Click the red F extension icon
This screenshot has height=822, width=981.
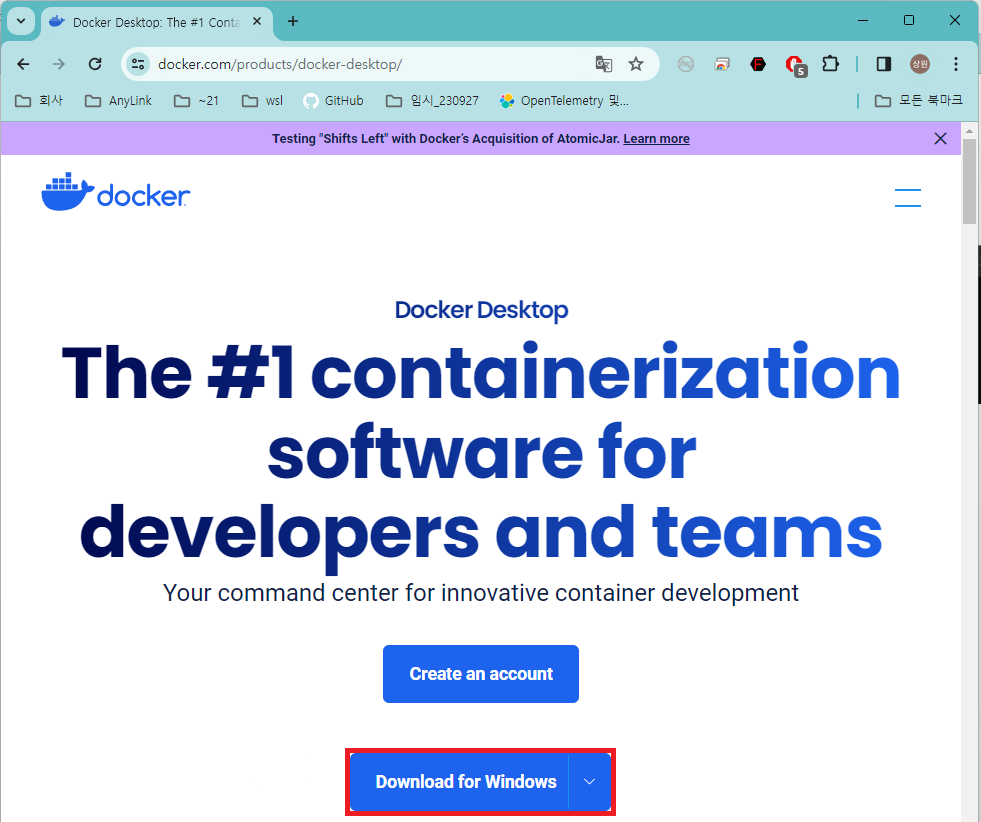[x=758, y=64]
